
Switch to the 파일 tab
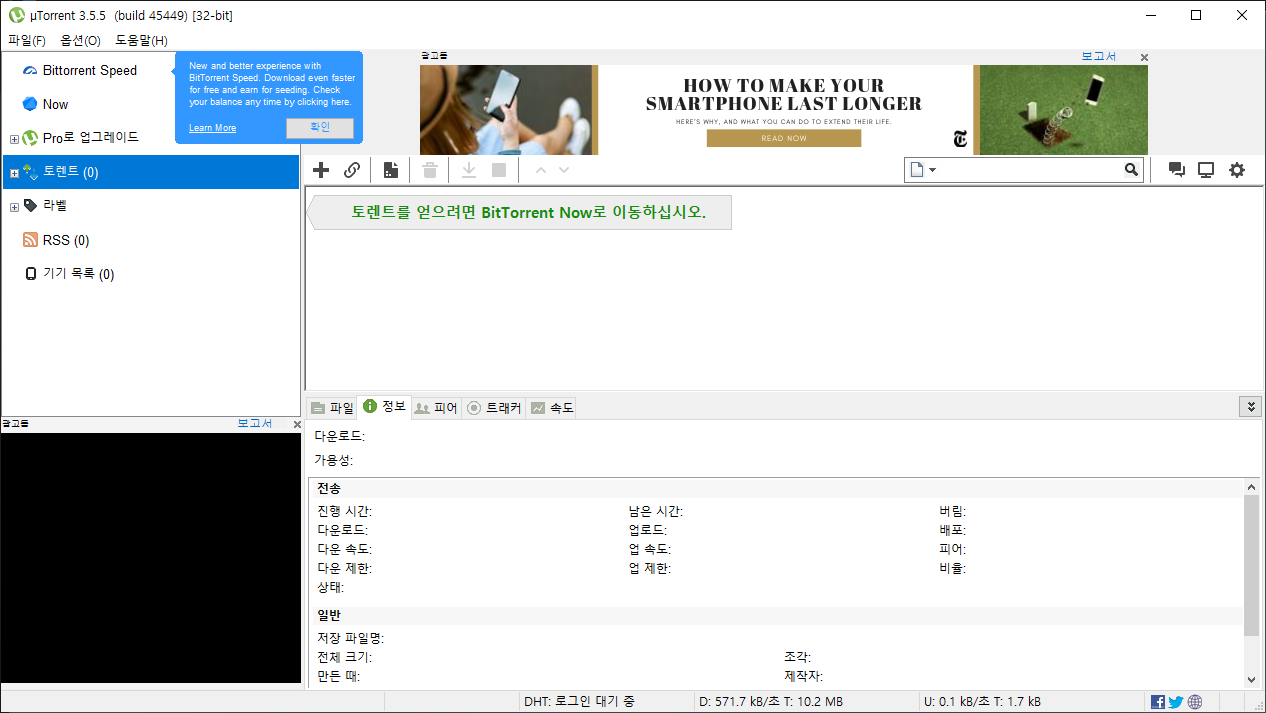point(332,407)
